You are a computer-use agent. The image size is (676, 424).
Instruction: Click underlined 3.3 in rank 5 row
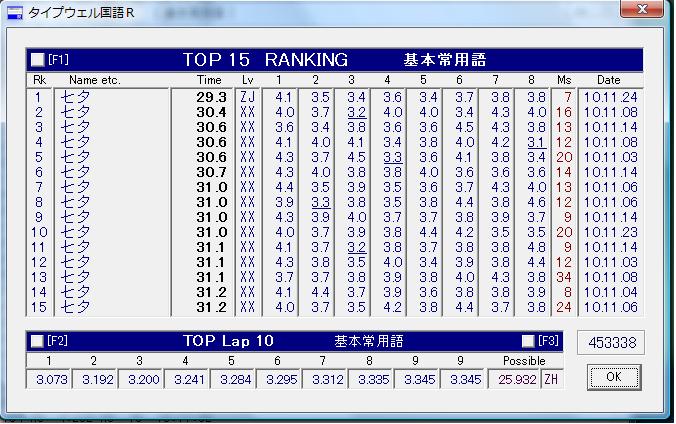[x=392, y=157]
